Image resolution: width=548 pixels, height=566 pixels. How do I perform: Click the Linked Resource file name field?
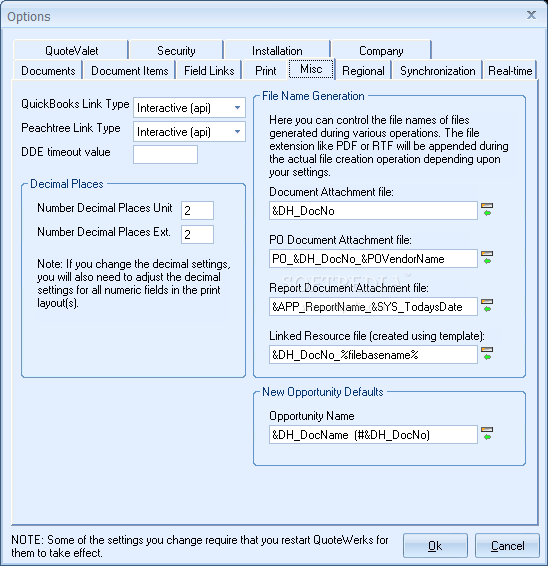click(x=373, y=354)
